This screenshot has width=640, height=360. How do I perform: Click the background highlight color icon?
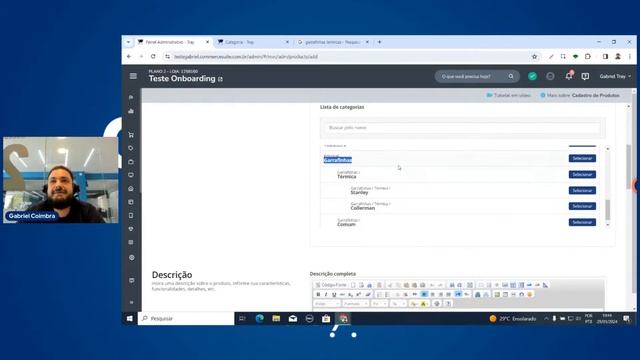coord(424,304)
